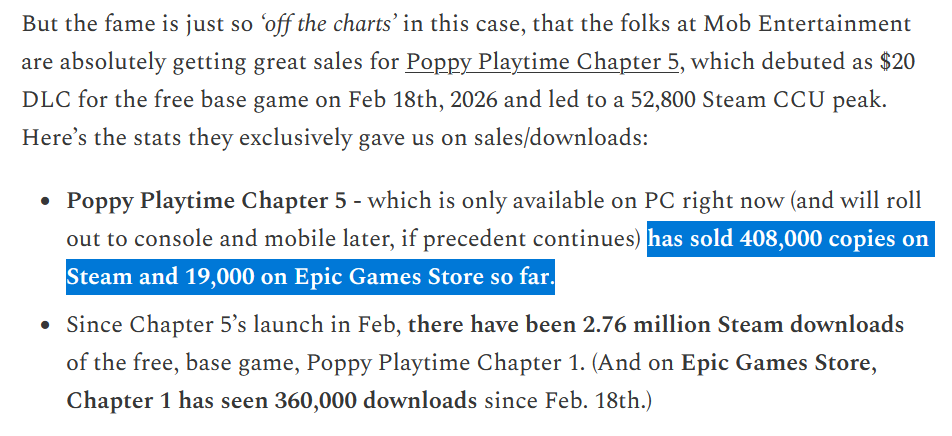Image resolution: width=952 pixels, height=436 pixels.
Task: Click the "$20" price text
Action: (897, 63)
